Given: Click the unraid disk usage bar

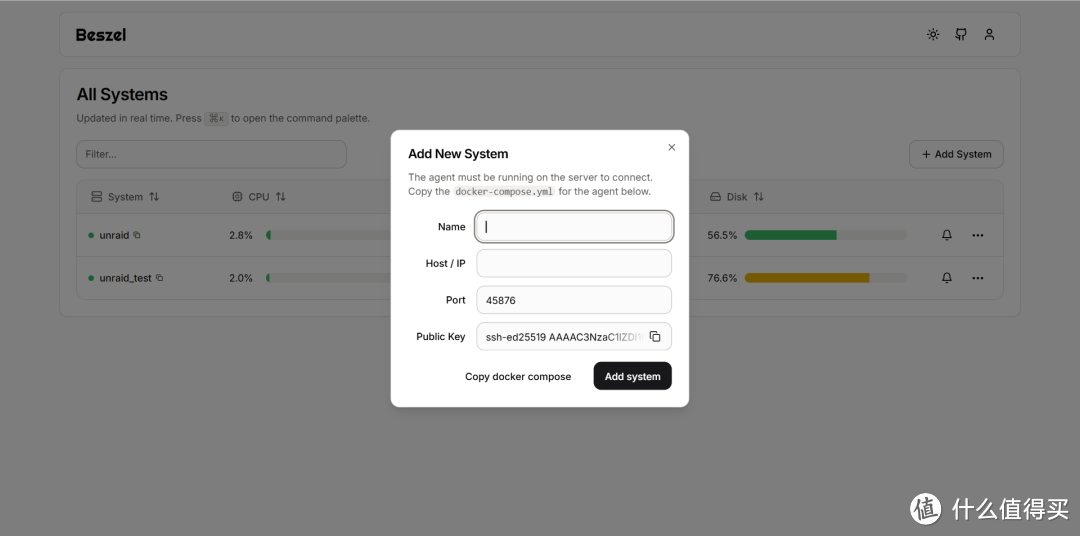Looking at the screenshot, I should point(825,236).
